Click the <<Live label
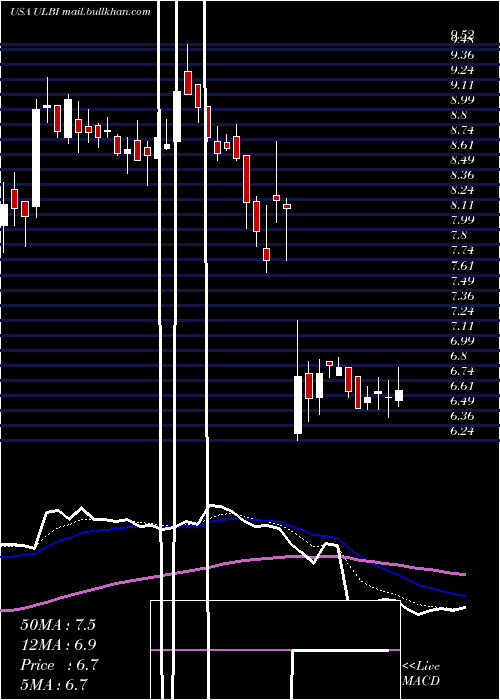The width and height of the screenshot is (500, 700). coord(421,667)
